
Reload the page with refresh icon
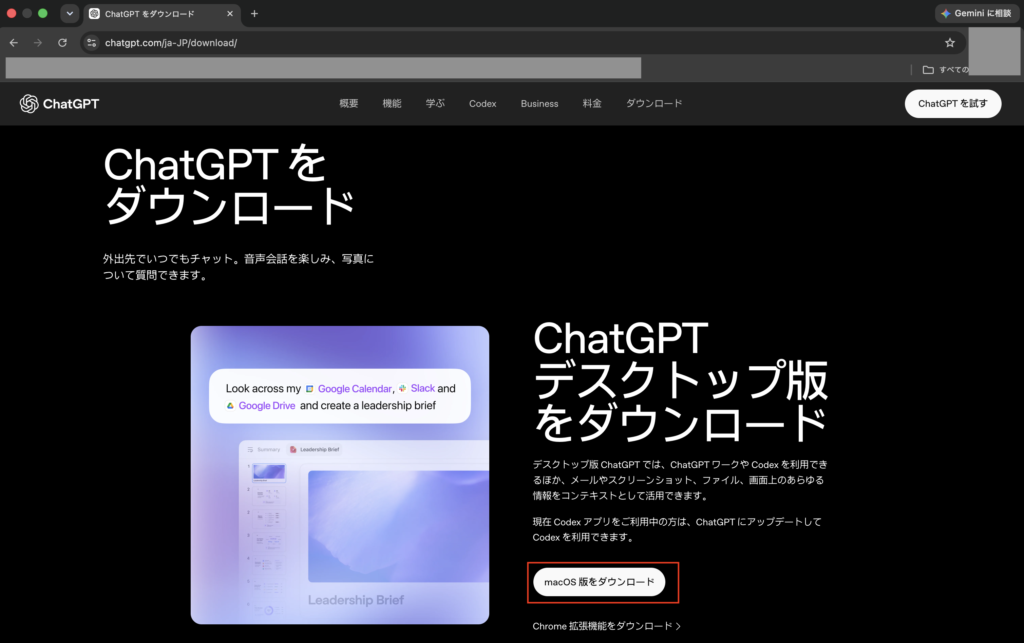(62, 42)
